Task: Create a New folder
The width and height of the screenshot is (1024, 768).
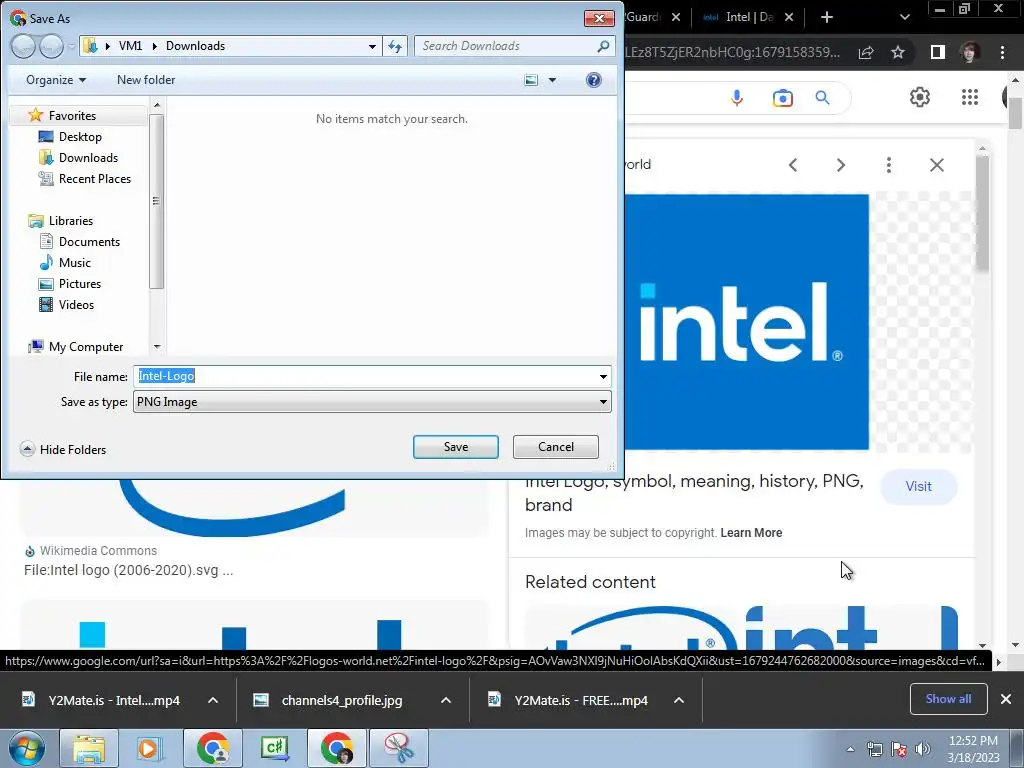Action: 146,80
